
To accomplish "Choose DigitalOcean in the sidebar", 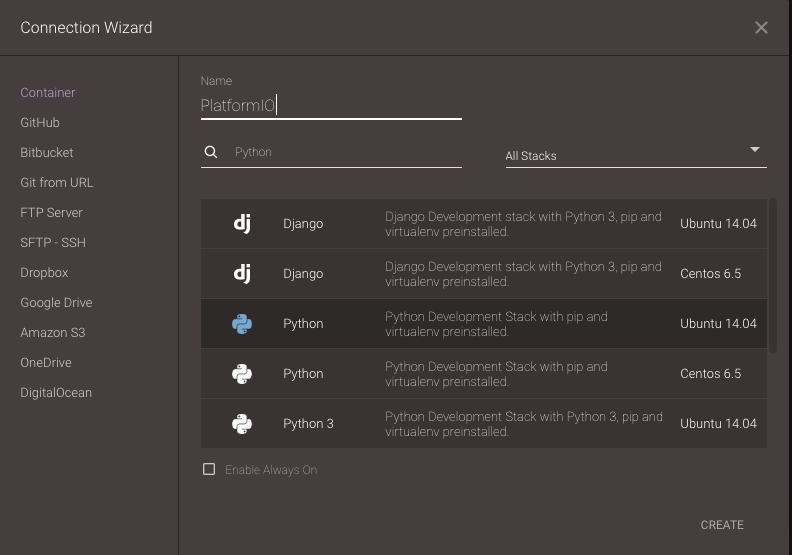I will point(56,392).
